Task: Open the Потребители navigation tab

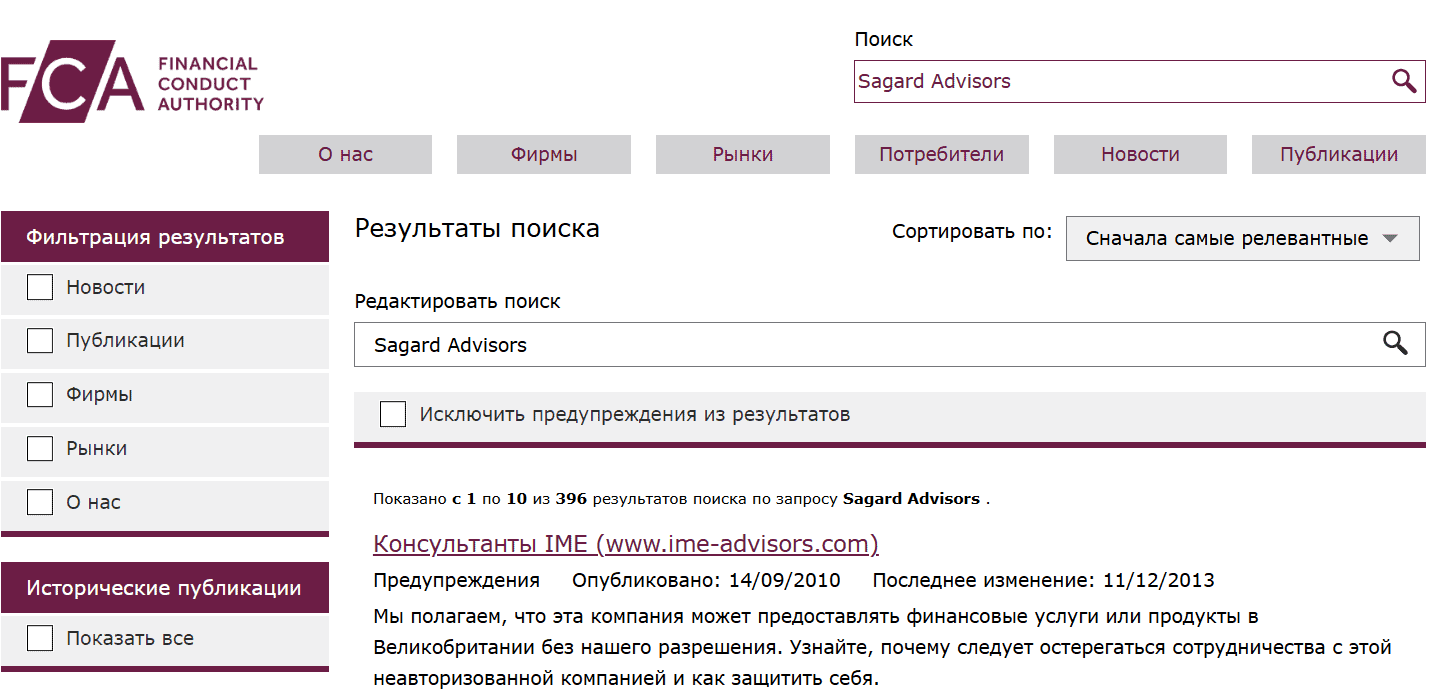Action: 940,154
